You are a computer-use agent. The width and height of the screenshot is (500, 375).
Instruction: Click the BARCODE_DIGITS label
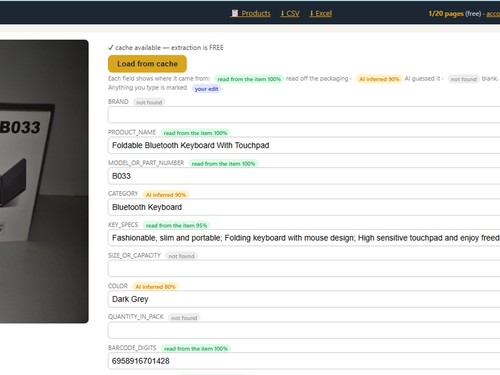pyautogui.click(x=132, y=348)
